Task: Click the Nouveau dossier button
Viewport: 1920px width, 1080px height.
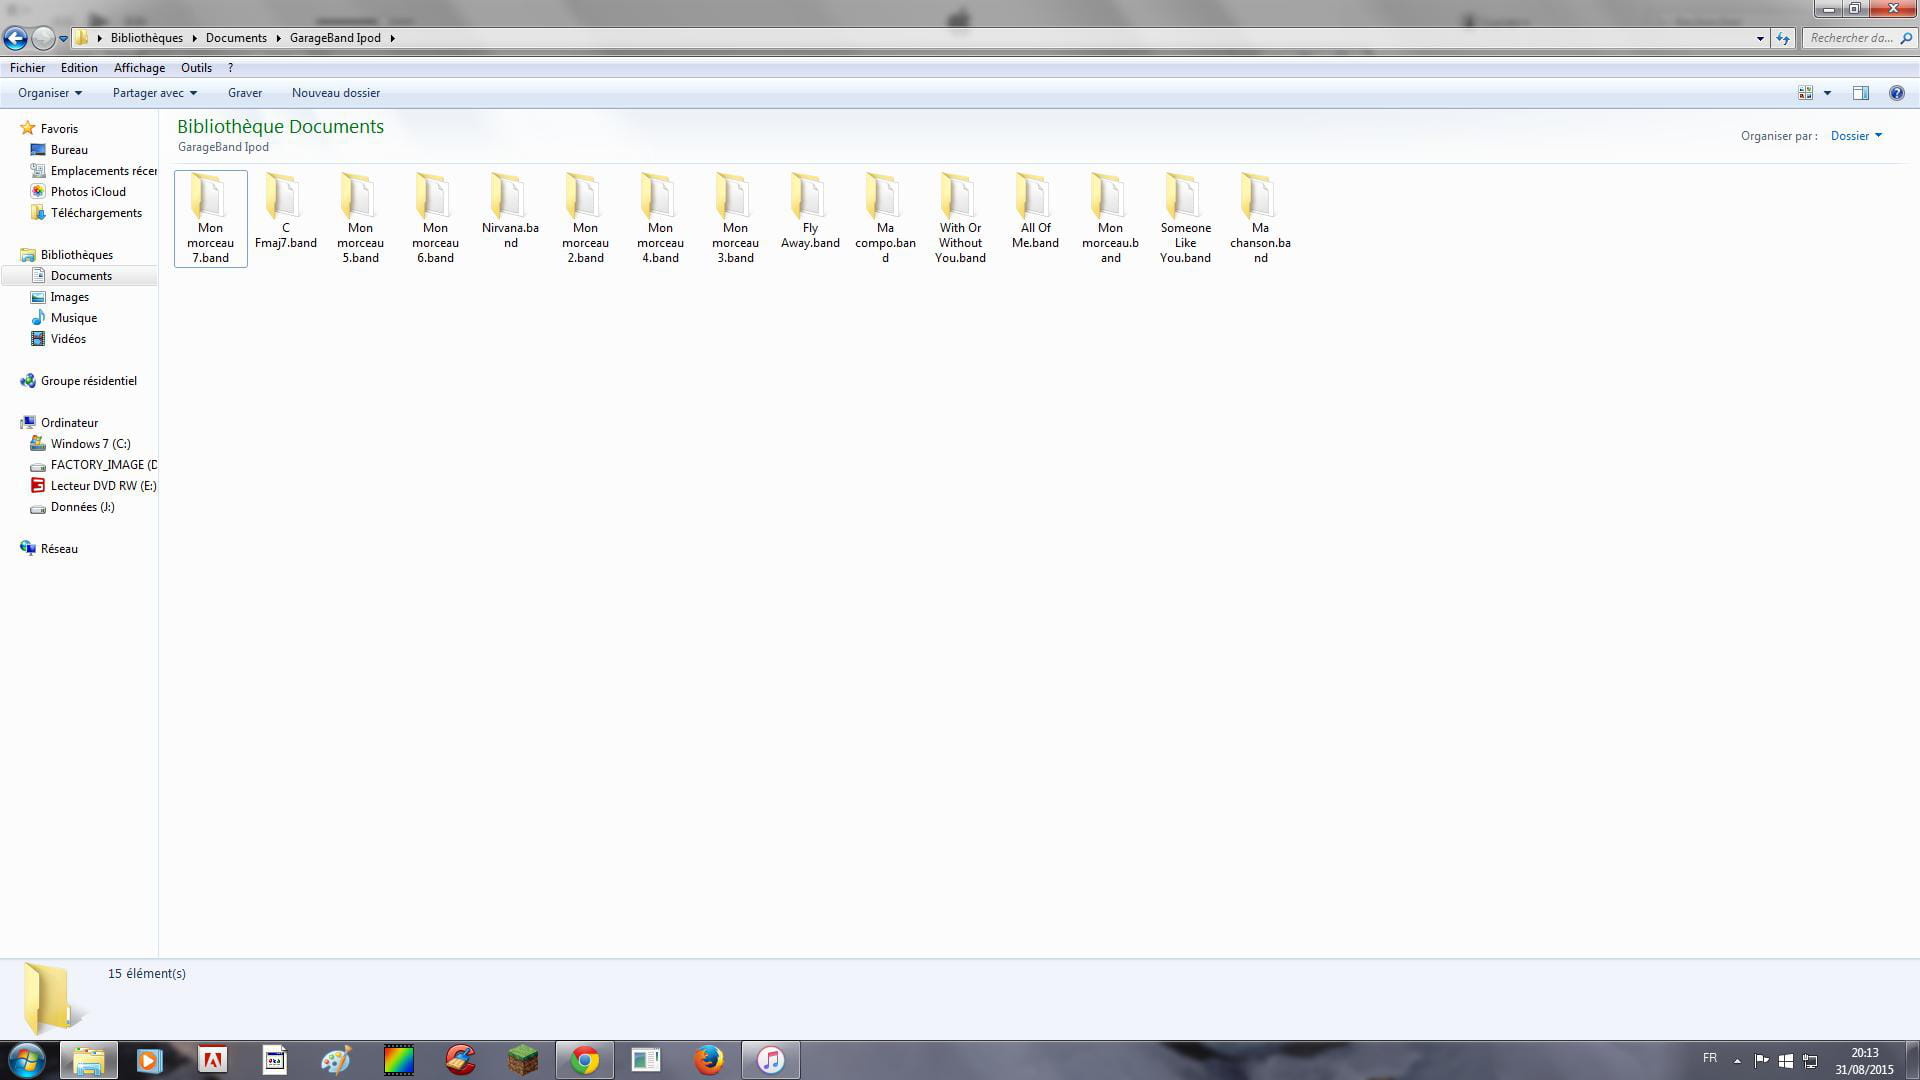Action: coord(335,93)
